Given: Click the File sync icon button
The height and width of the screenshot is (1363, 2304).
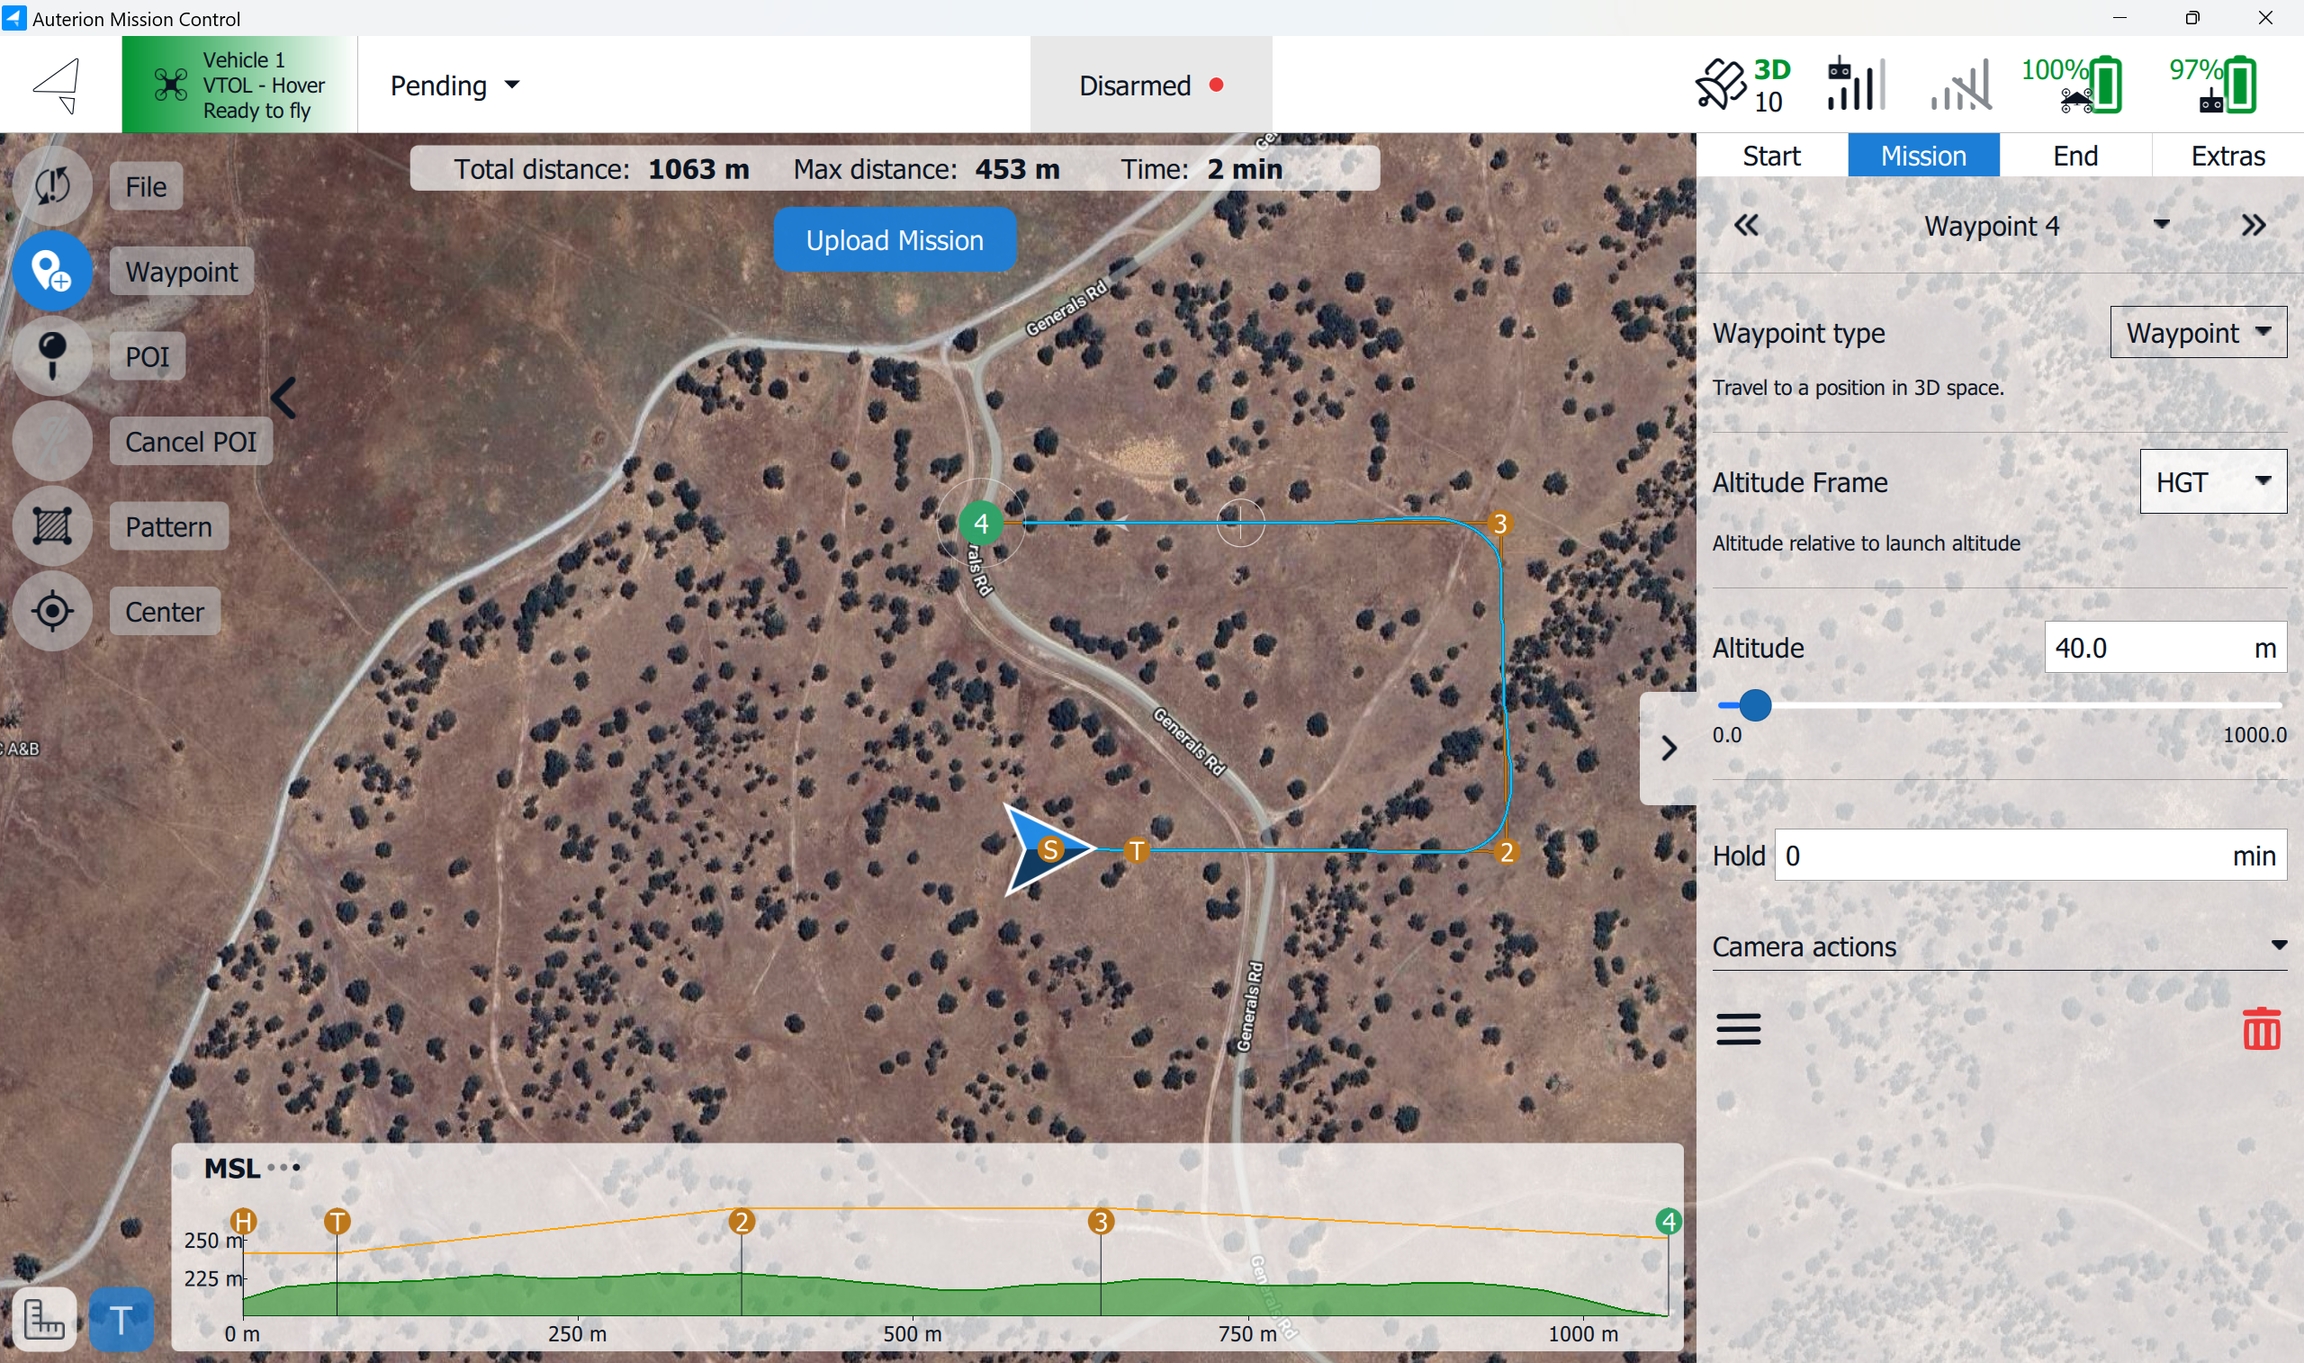Looking at the screenshot, I should coord(52,186).
